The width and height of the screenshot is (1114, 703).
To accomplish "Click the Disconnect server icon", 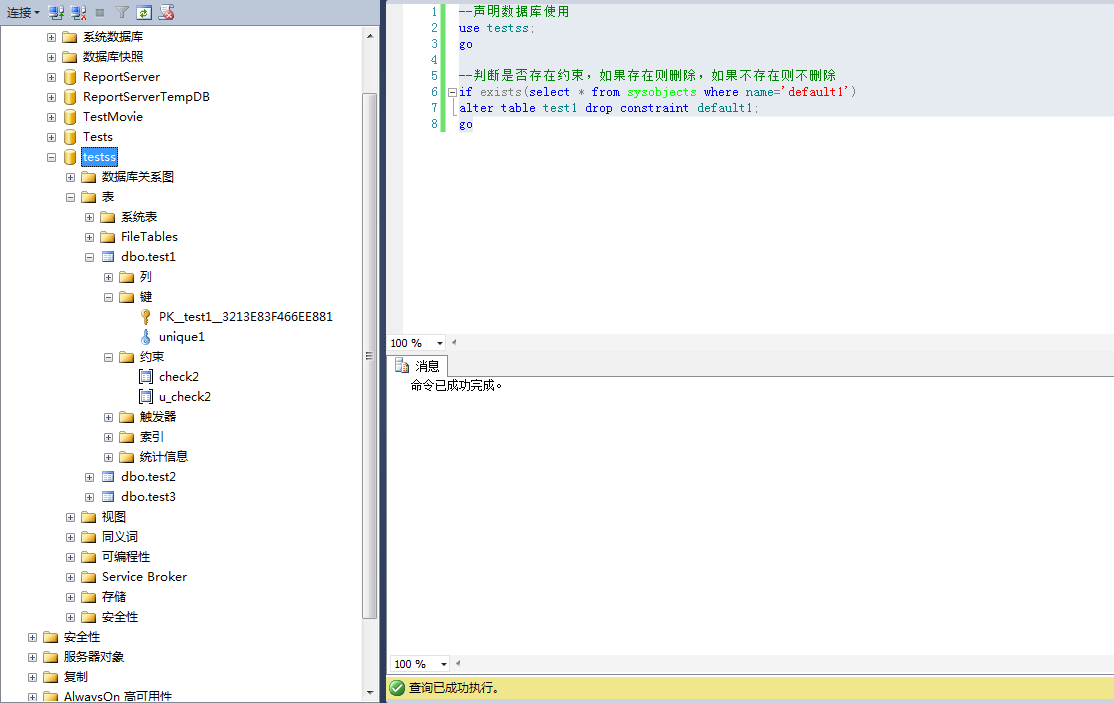I will [x=78, y=12].
